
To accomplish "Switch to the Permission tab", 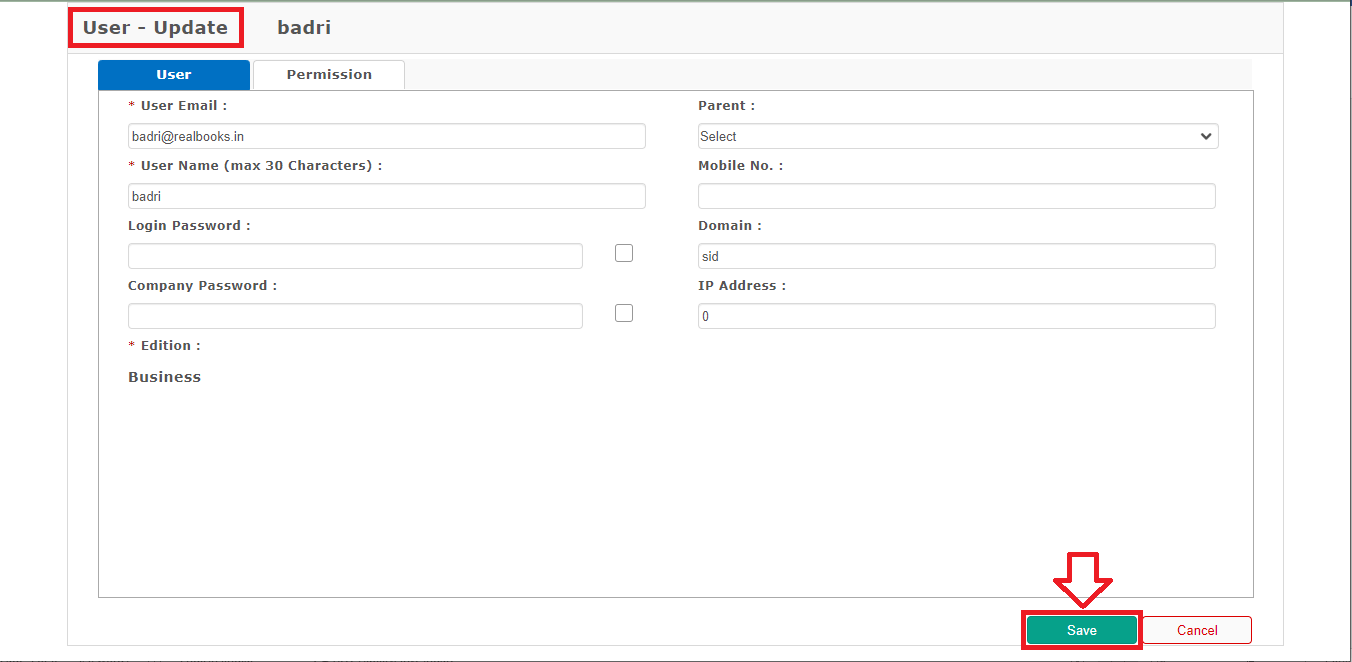I will [x=329, y=75].
